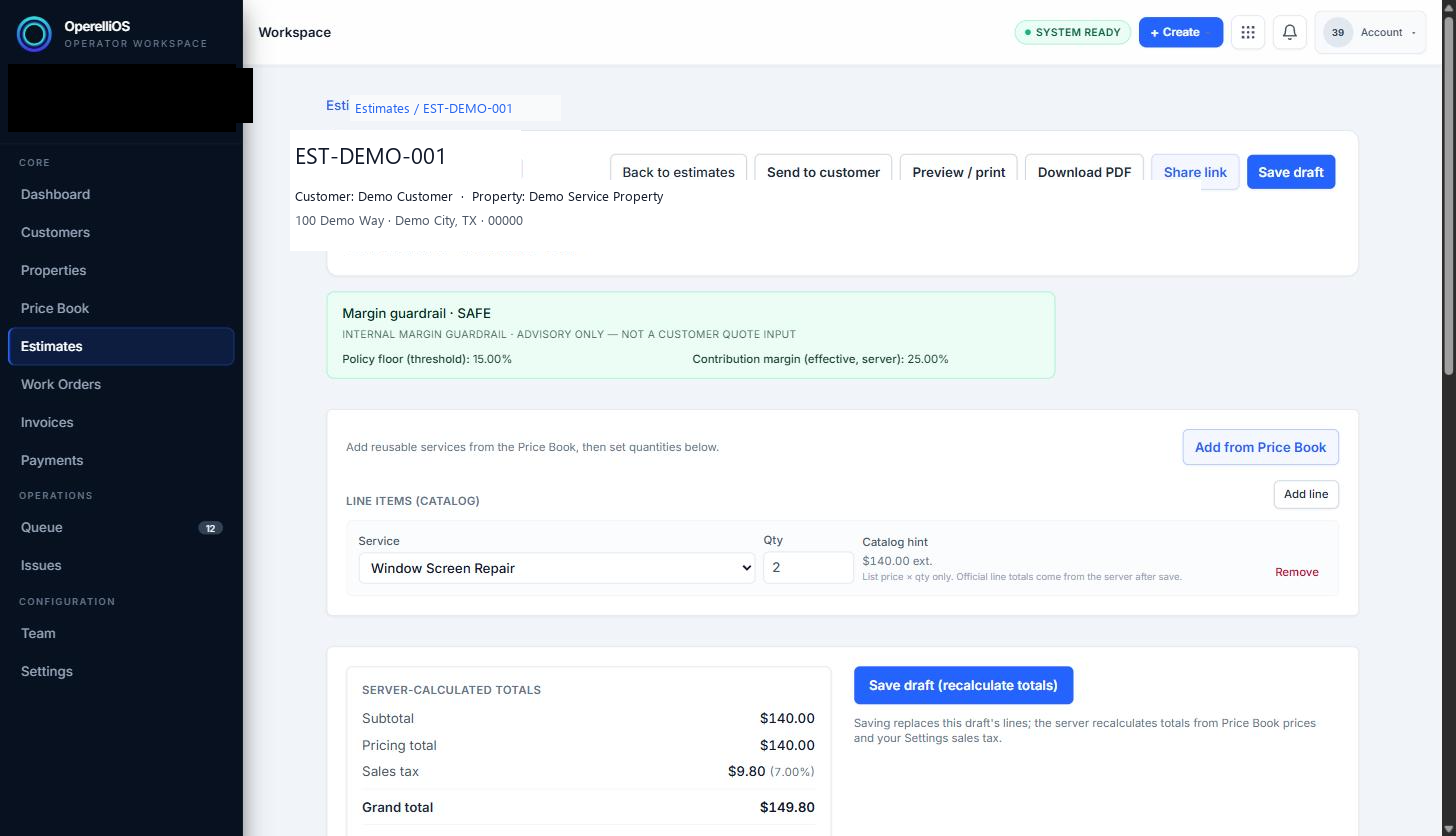Click the OperelliOS logo icon
This screenshot has height=836, width=1456.
tap(34, 34)
